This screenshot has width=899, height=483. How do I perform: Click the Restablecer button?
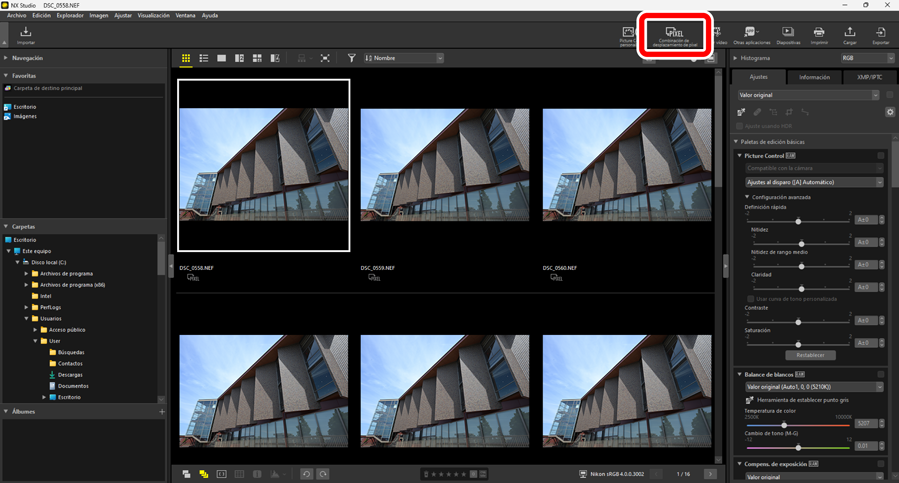tap(810, 355)
